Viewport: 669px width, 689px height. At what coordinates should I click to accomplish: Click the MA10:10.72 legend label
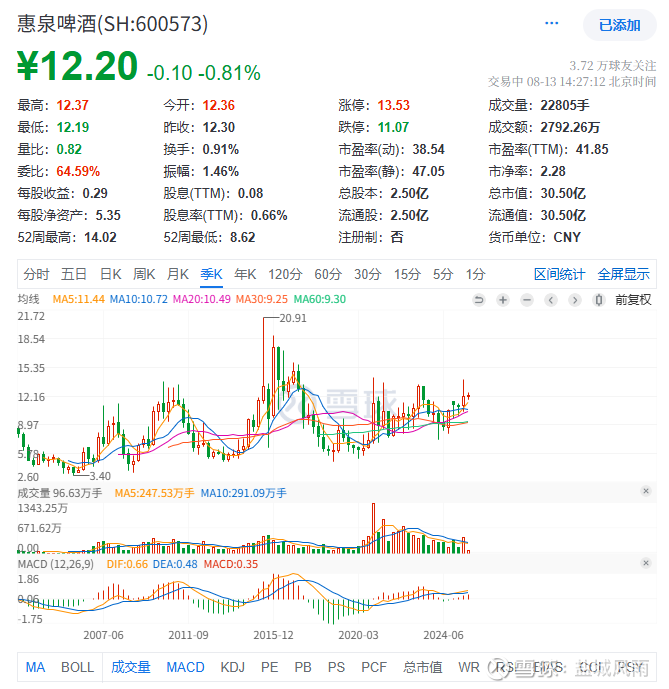(138, 299)
